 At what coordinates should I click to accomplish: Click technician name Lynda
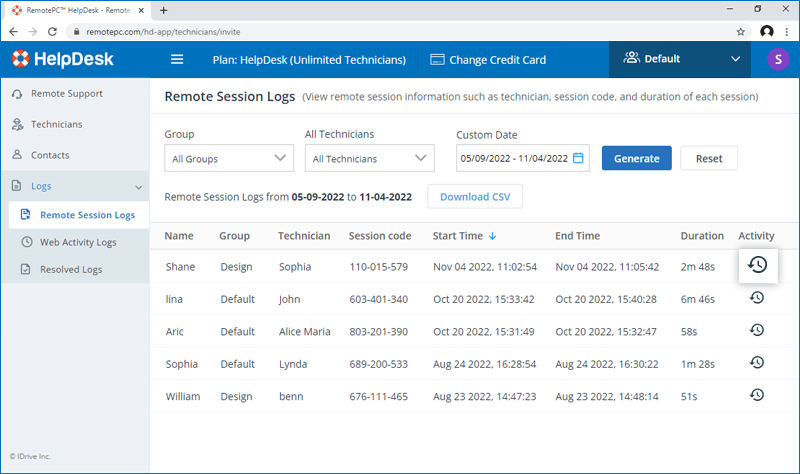(293, 364)
